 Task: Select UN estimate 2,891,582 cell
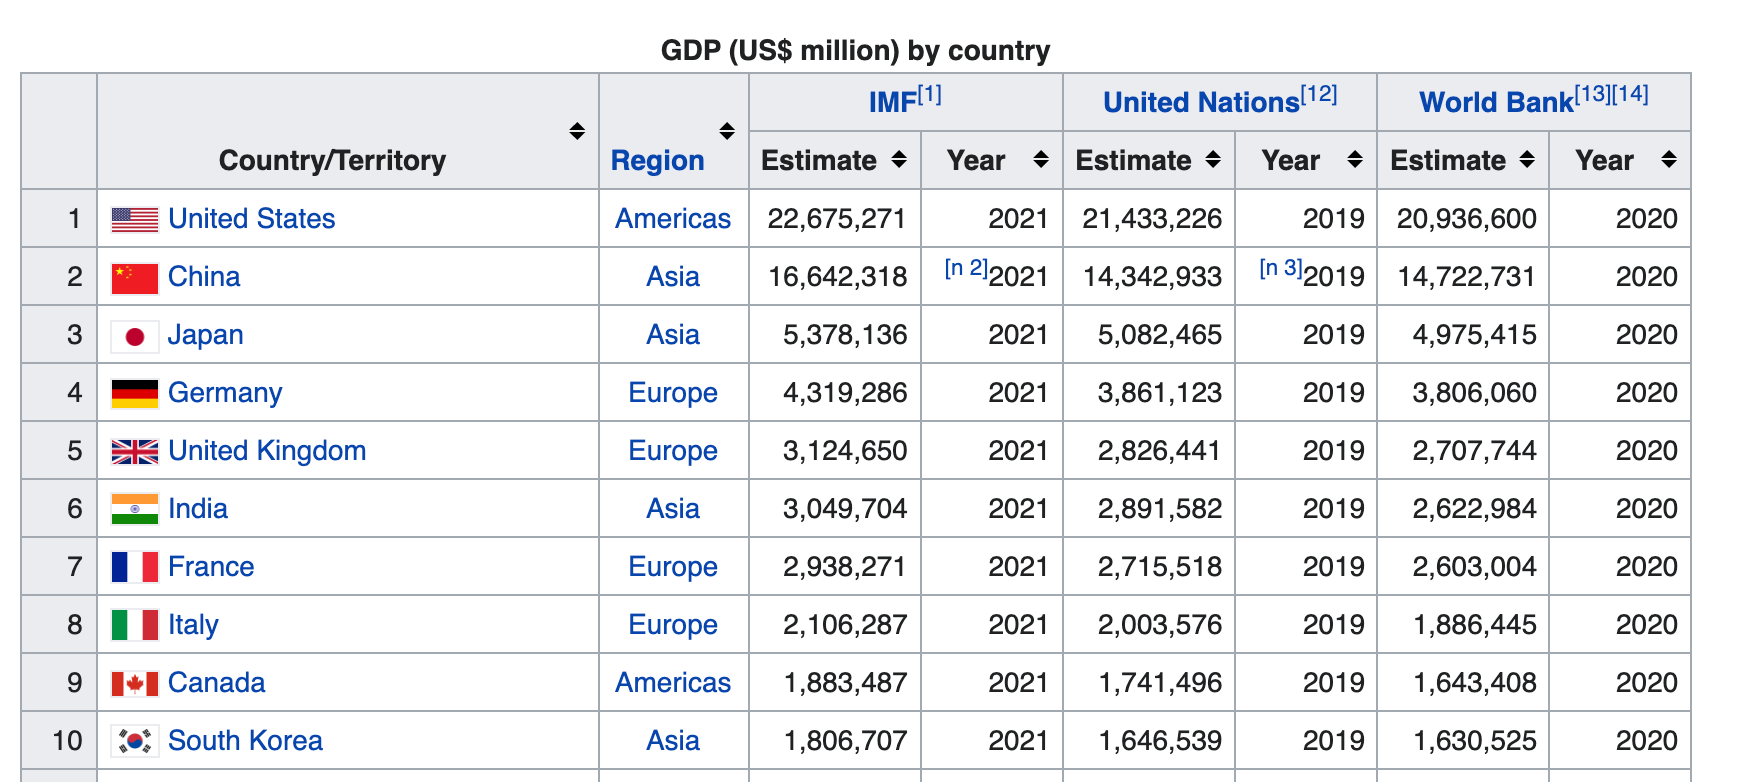pyautogui.click(x=1149, y=509)
